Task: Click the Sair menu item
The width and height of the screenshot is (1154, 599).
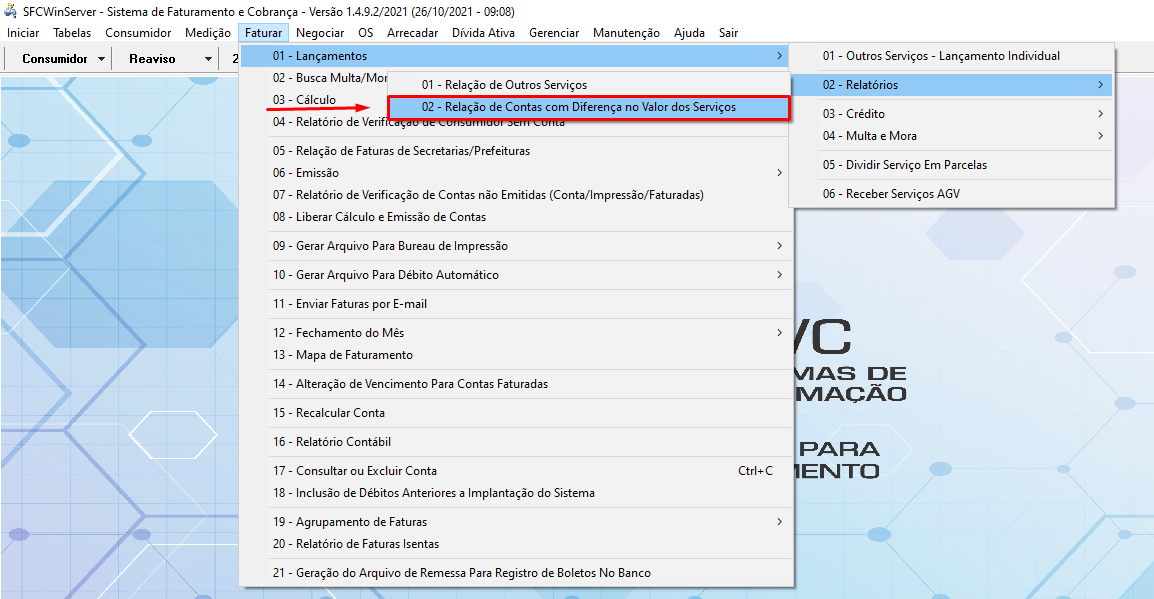Action: point(728,33)
